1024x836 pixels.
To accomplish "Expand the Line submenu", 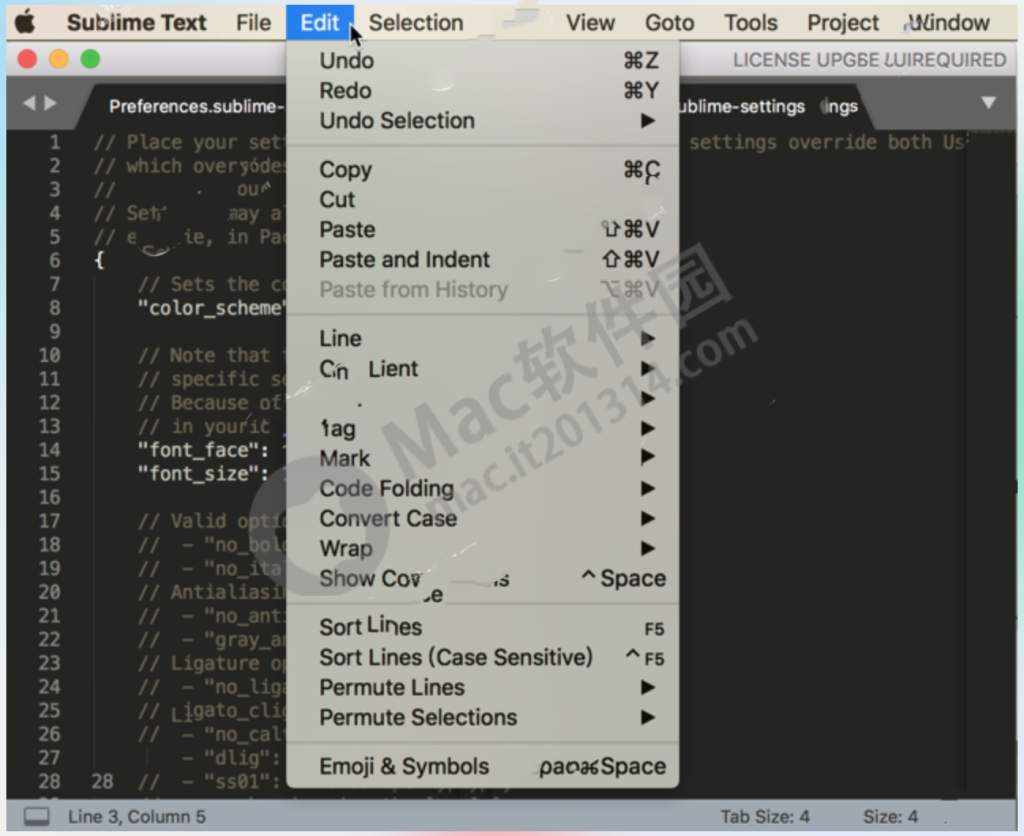I will (483, 338).
